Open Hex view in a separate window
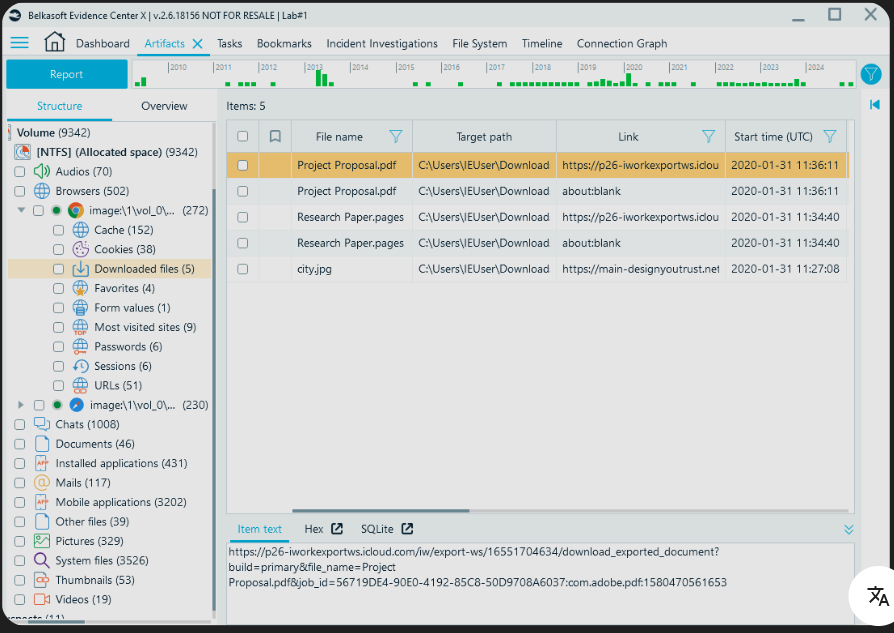 coord(334,528)
